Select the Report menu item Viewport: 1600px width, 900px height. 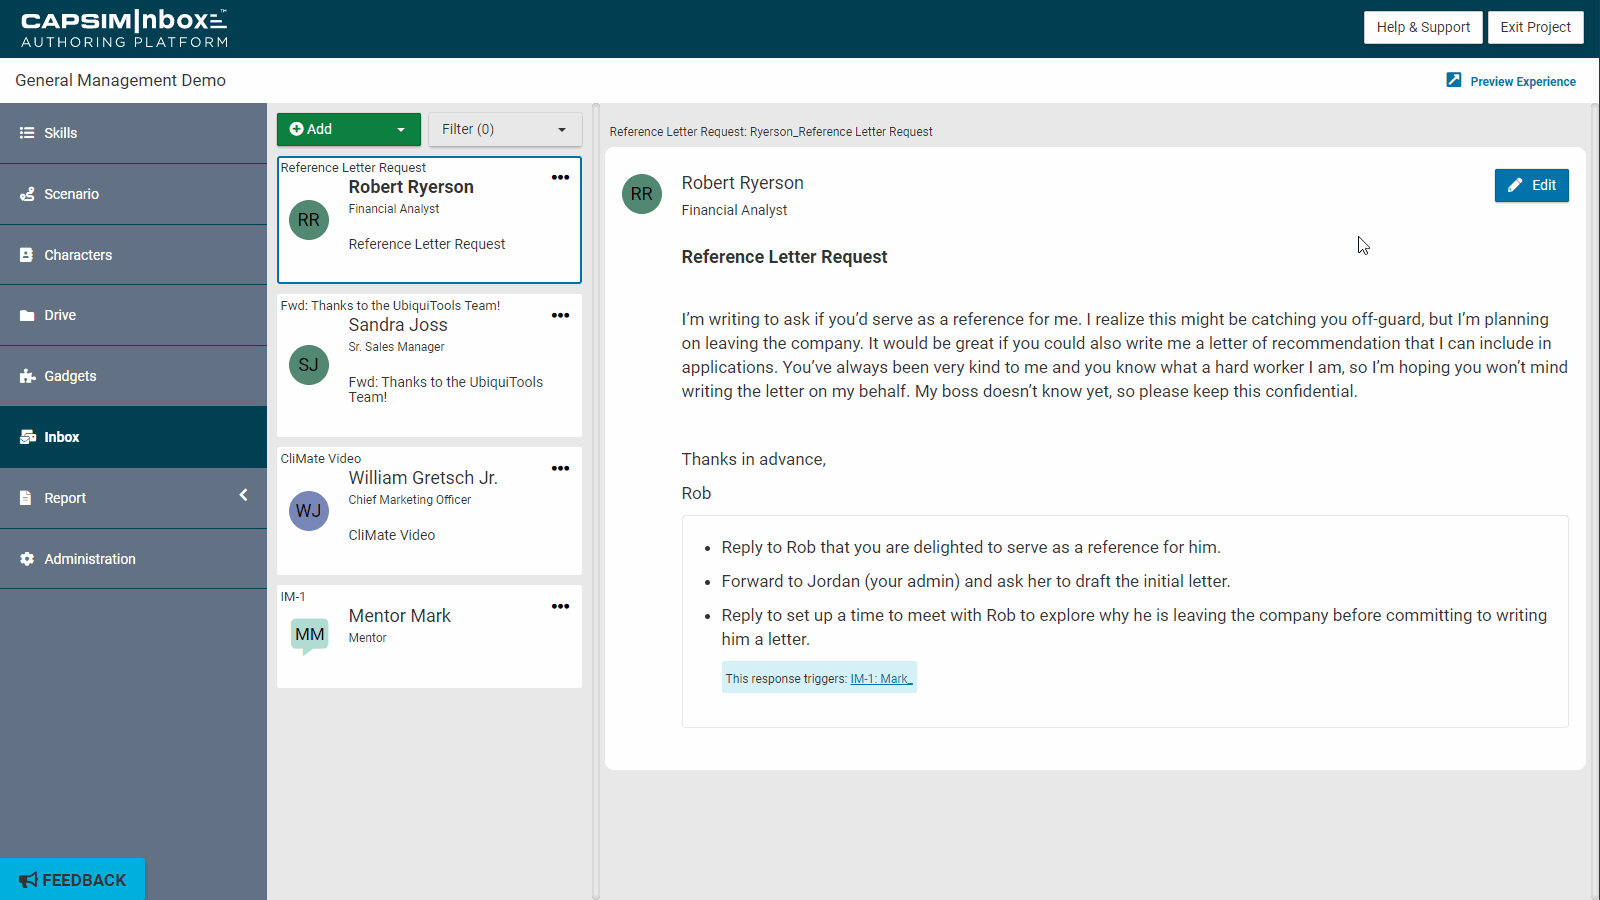(x=64, y=498)
